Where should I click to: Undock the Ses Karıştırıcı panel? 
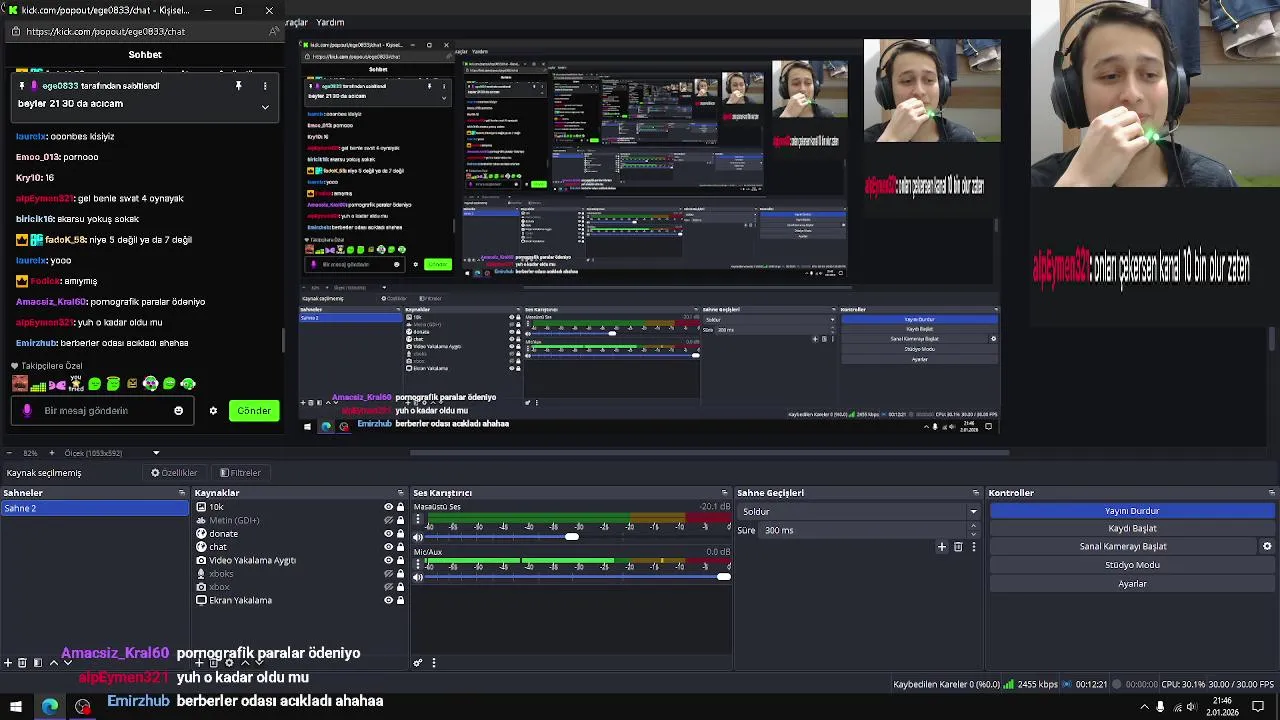coord(726,493)
